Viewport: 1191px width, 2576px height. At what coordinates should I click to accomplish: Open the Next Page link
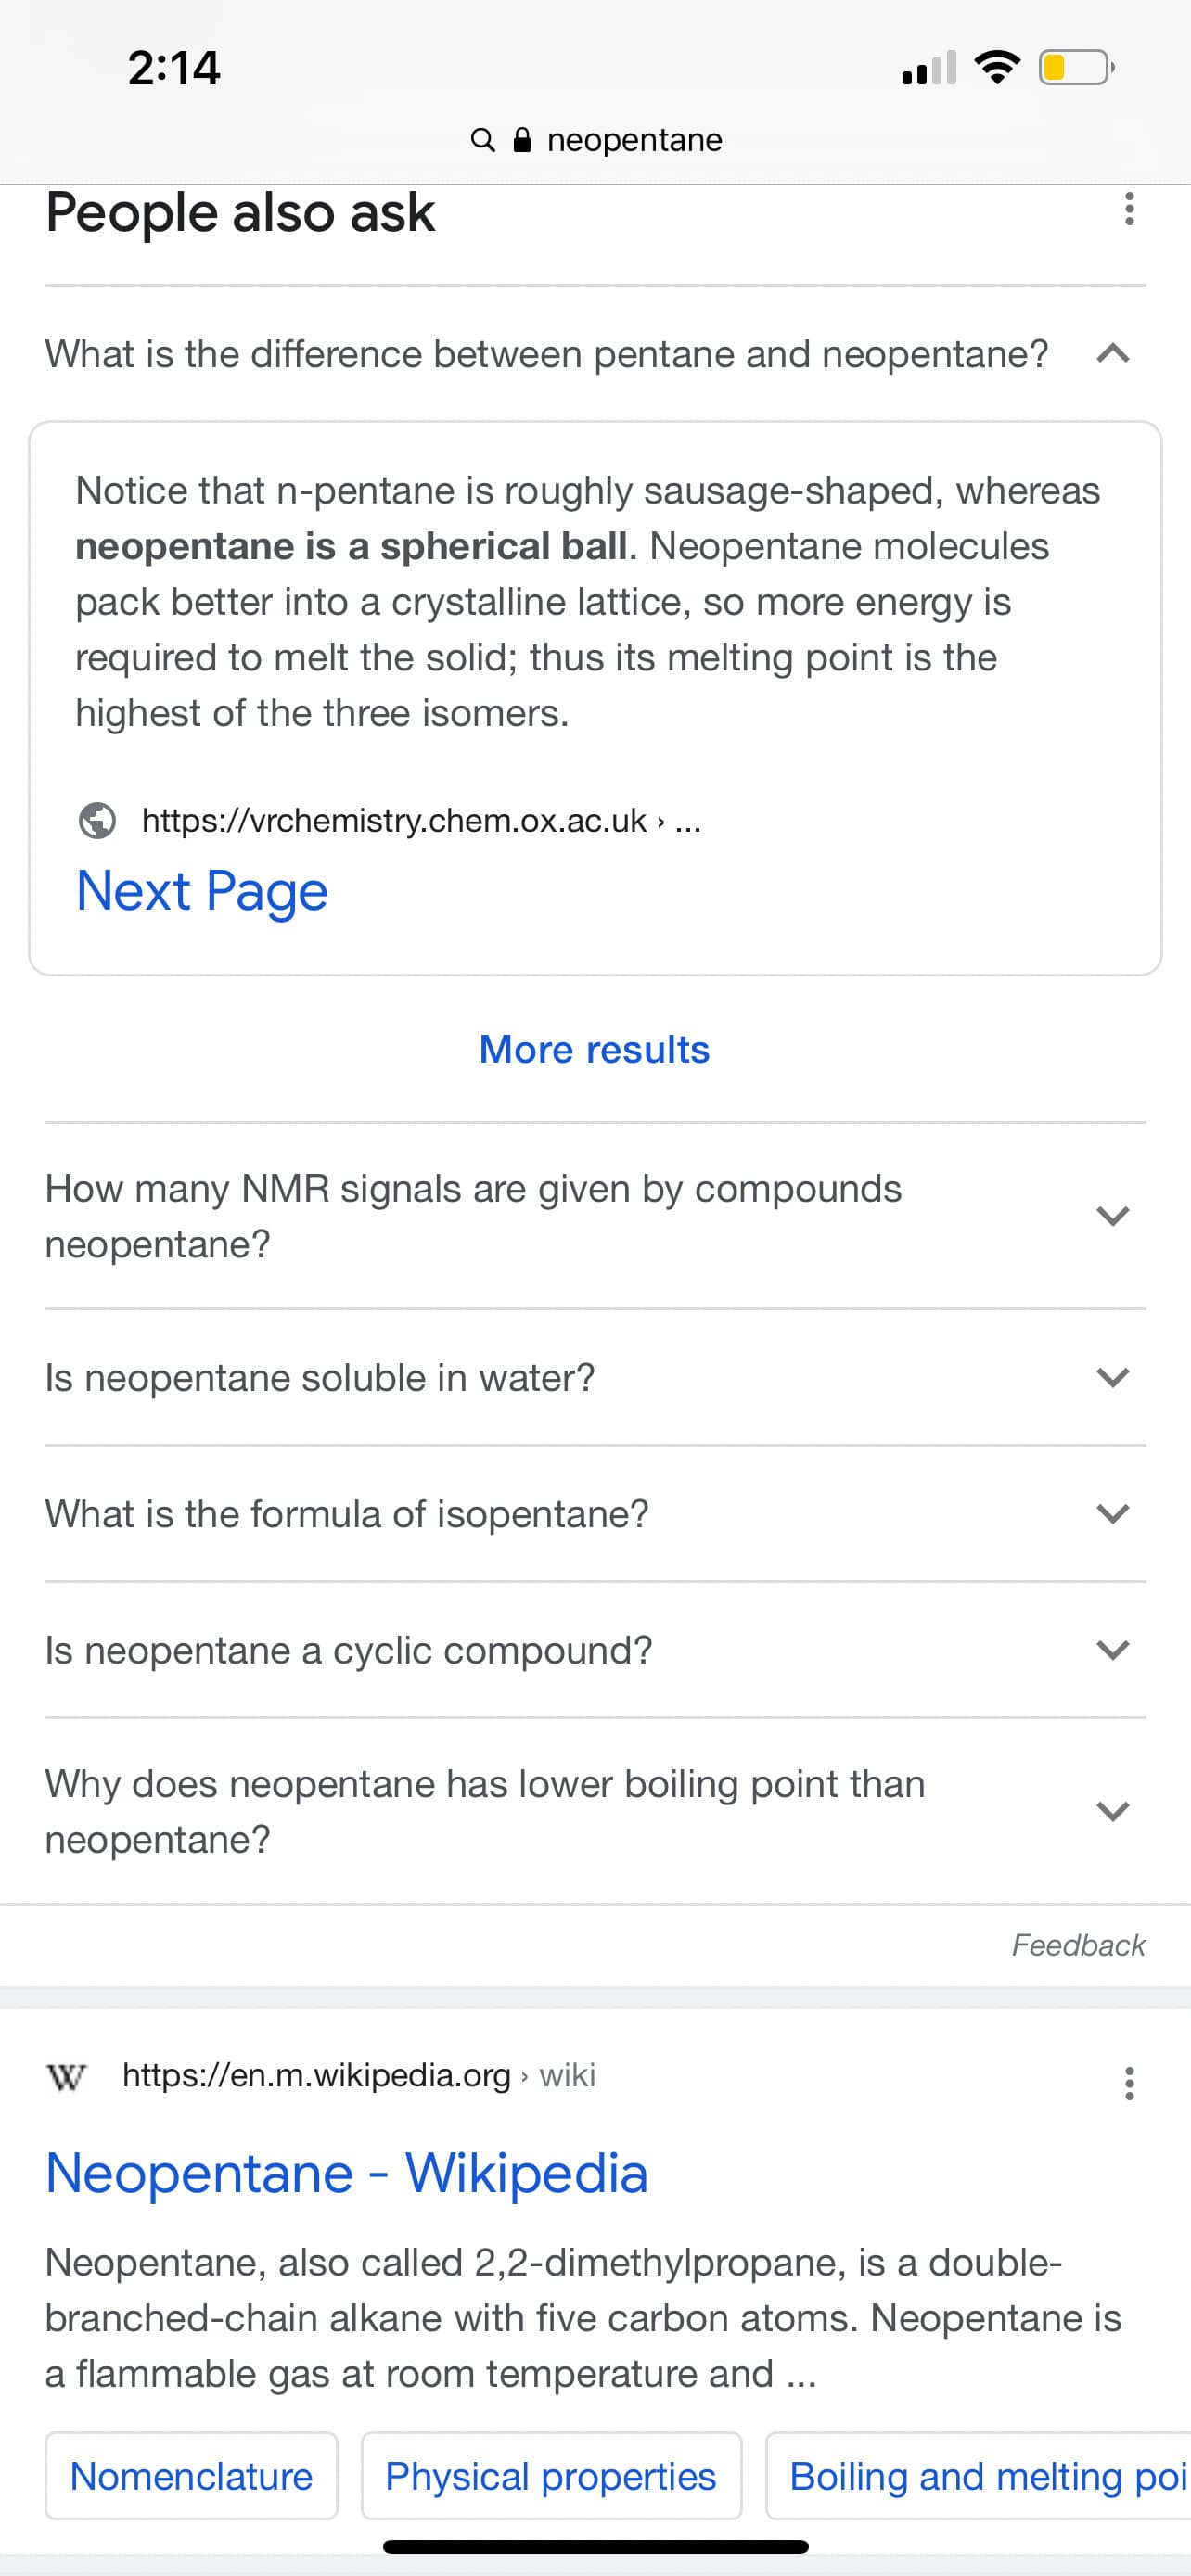(202, 891)
